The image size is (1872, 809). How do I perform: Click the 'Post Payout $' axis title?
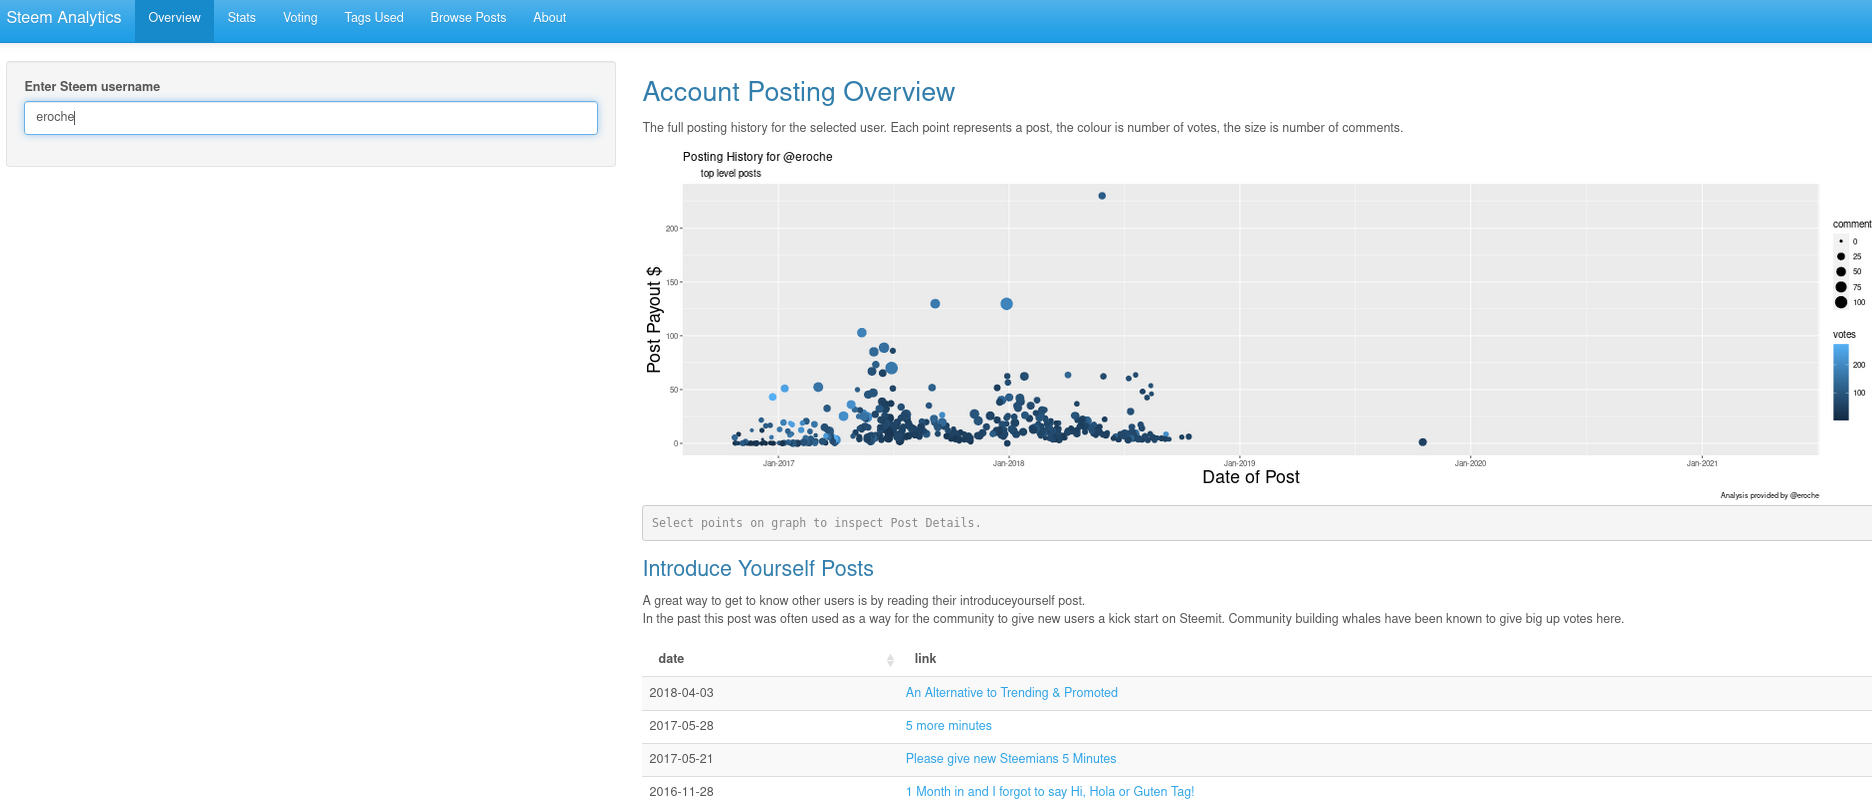pyautogui.click(x=654, y=320)
